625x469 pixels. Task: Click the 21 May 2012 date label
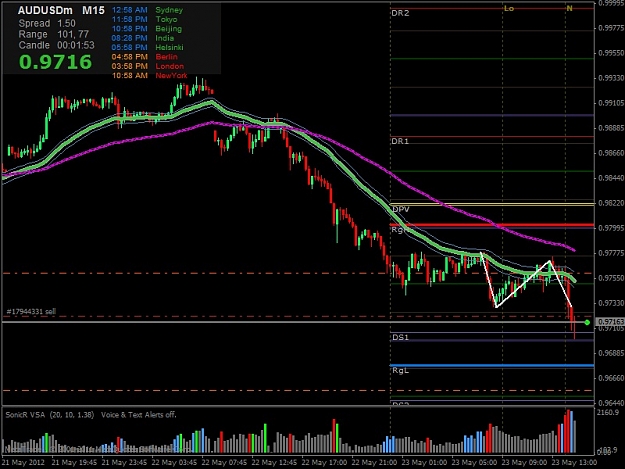[x=23, y=463]
